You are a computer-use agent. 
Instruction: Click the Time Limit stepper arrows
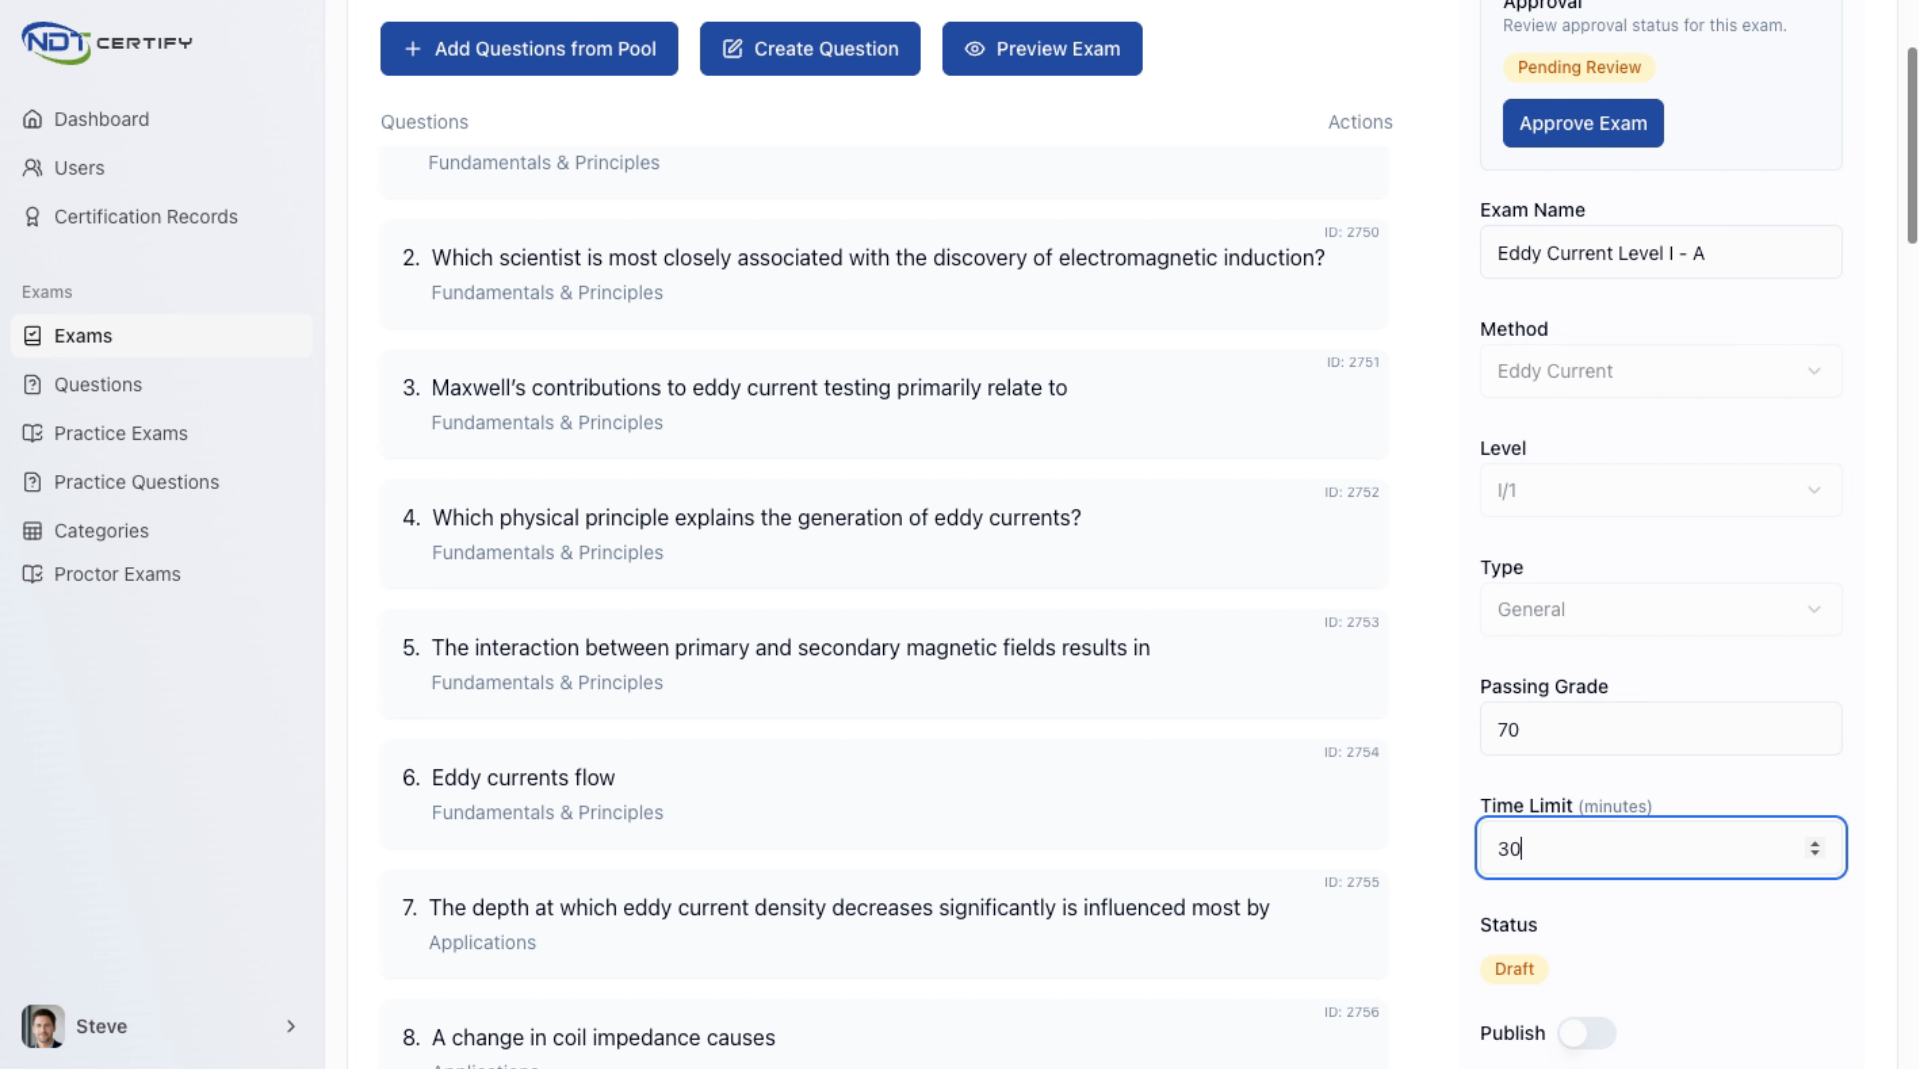coord(1814,848)
